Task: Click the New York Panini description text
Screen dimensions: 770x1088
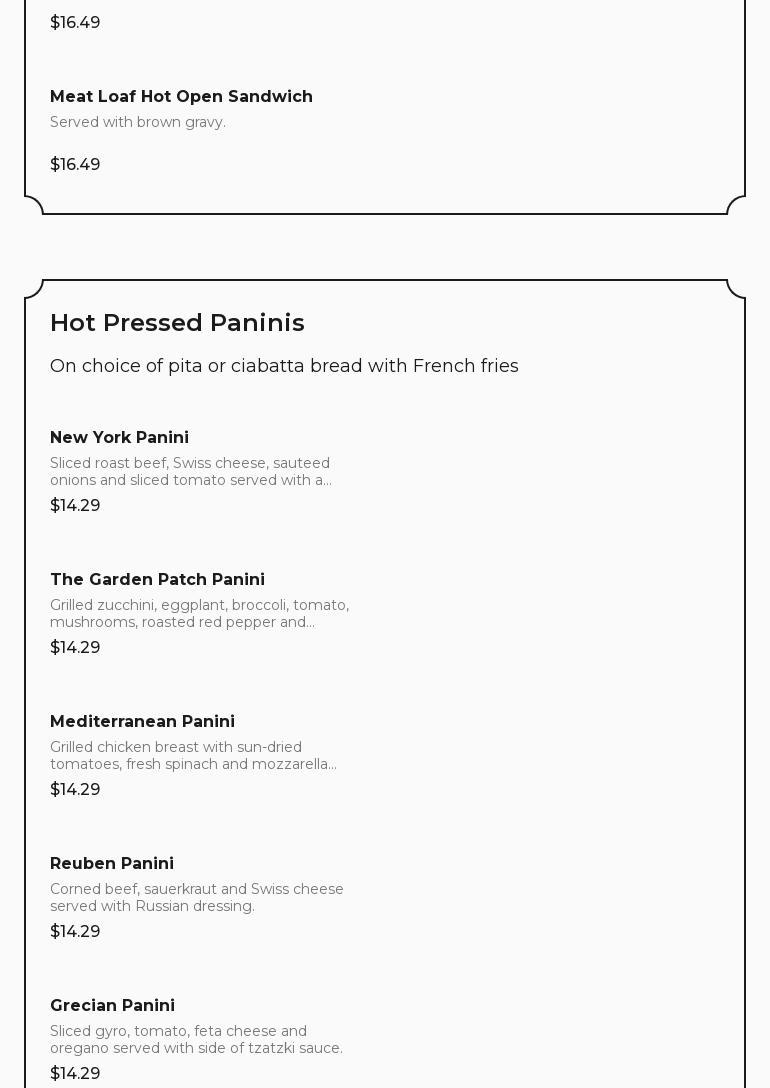Action: [191, 471]
